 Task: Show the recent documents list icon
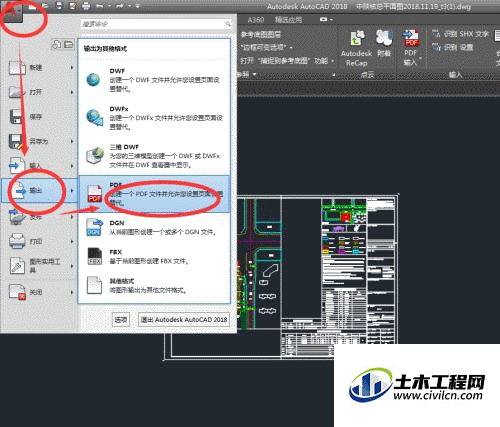point(57,44)
